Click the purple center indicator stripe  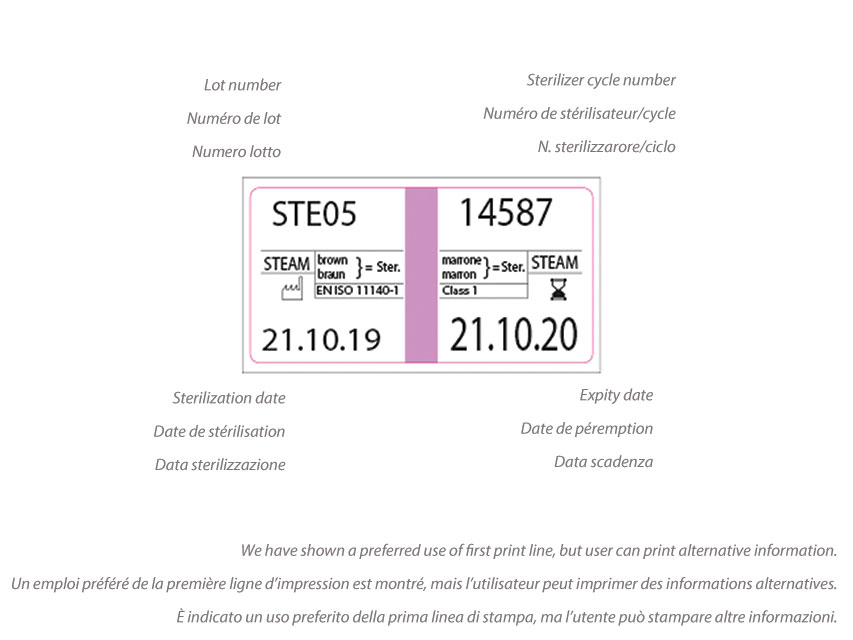[421, 275]
